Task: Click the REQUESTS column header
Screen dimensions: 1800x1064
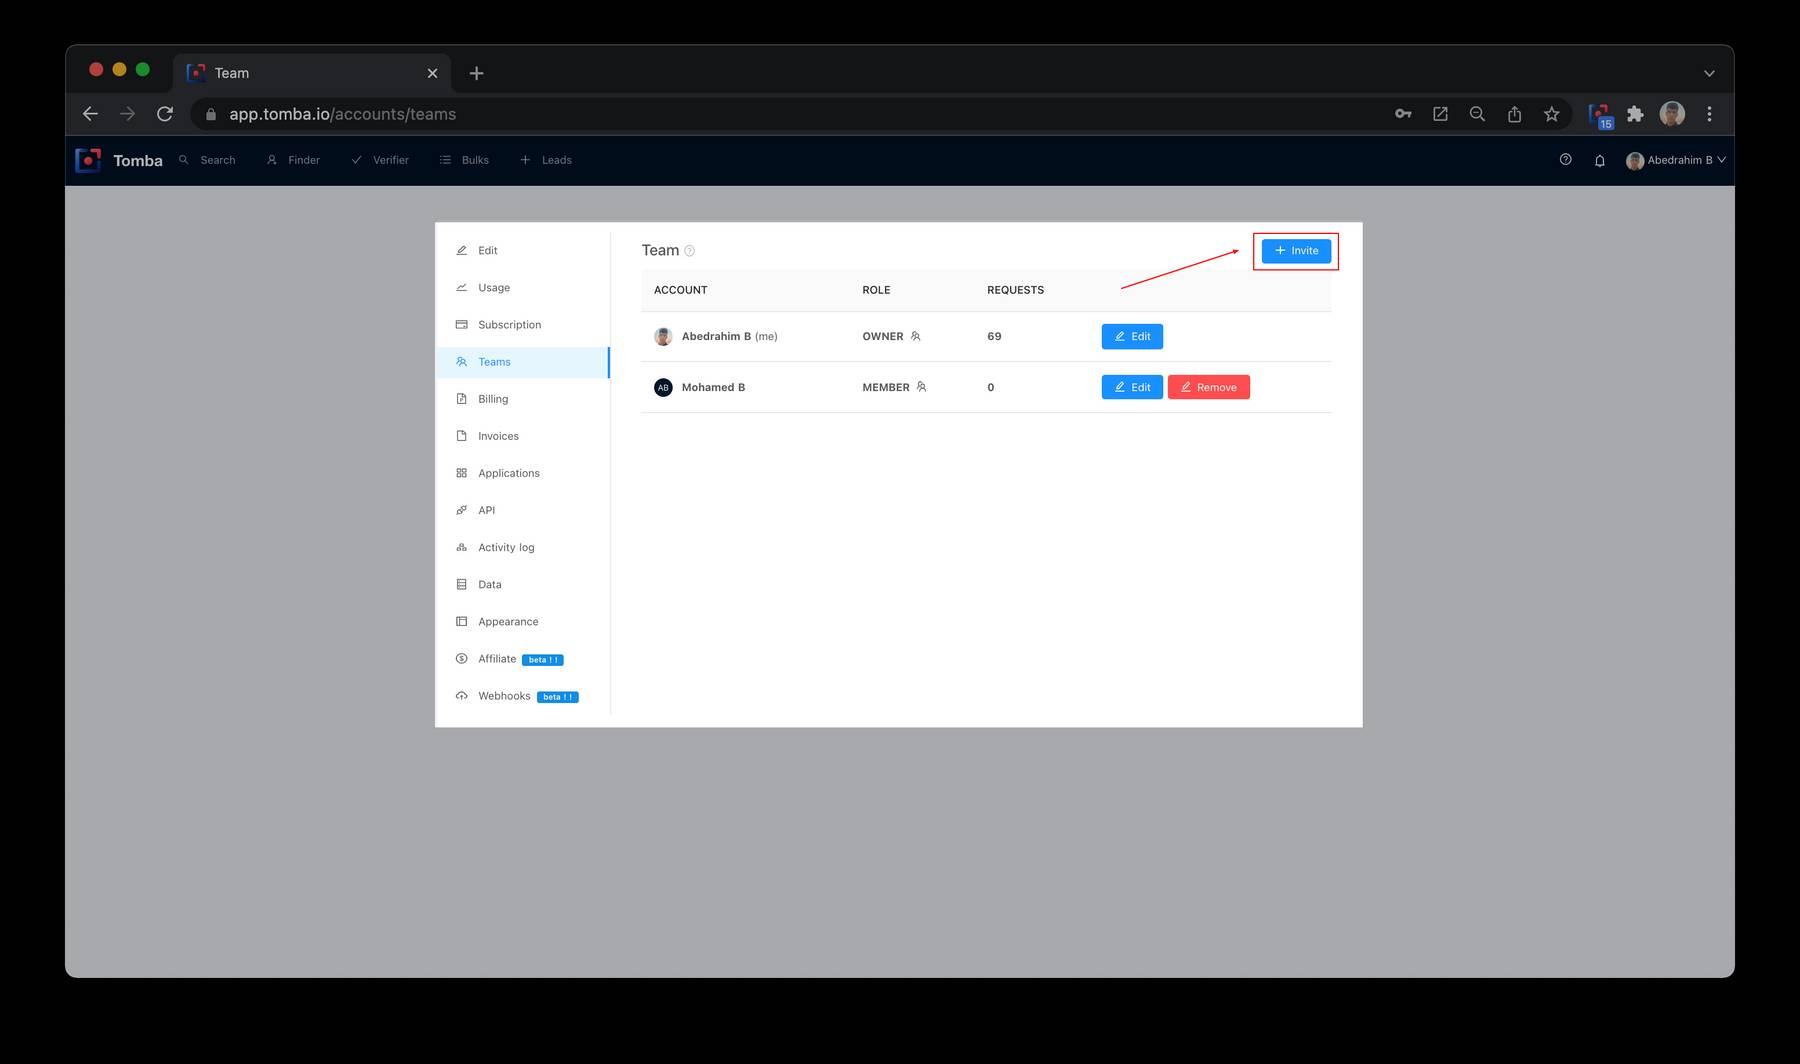Action: pos(1015,290)
